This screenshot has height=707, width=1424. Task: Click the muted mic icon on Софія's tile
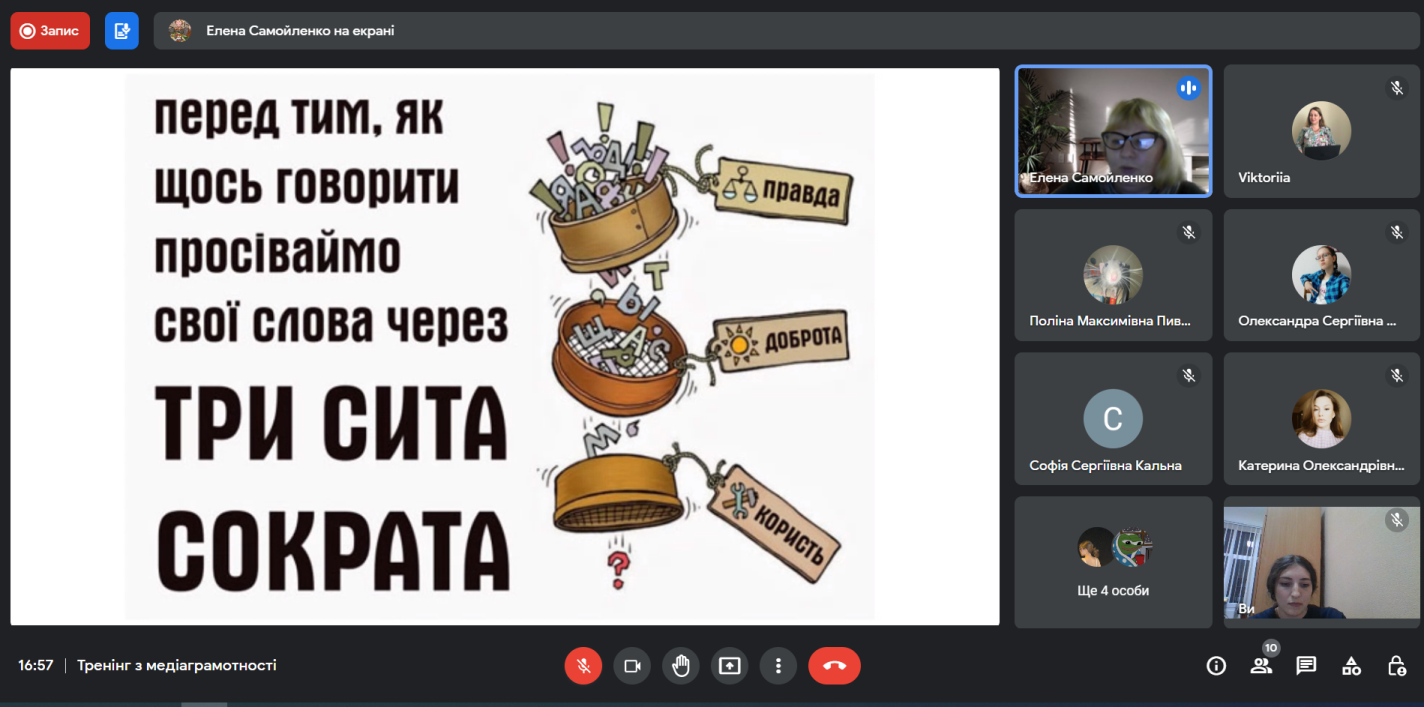tap(1189, 376)
